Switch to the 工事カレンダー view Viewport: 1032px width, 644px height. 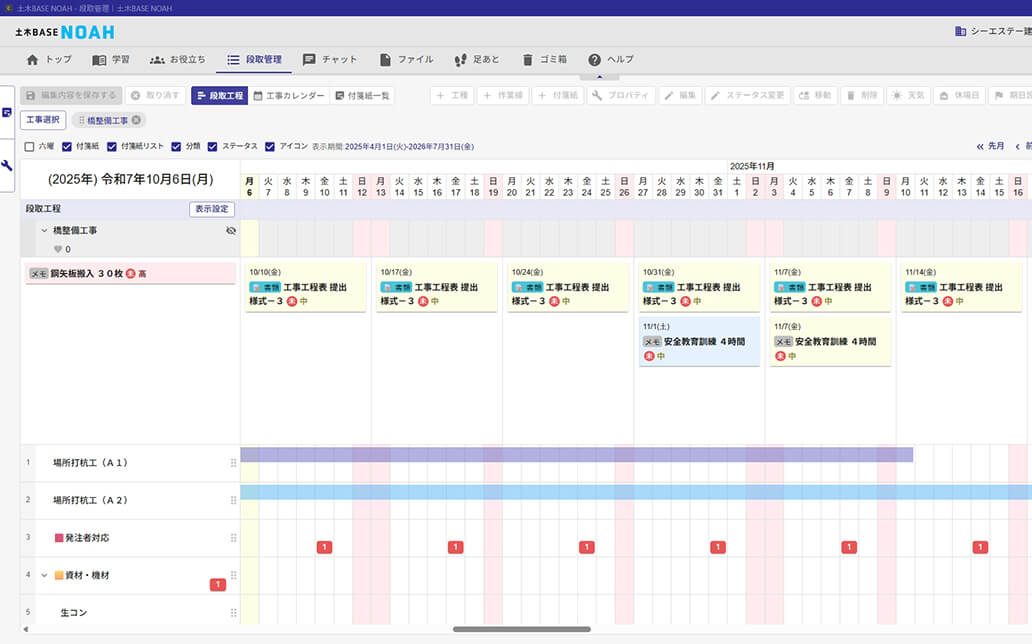[288, 96]
